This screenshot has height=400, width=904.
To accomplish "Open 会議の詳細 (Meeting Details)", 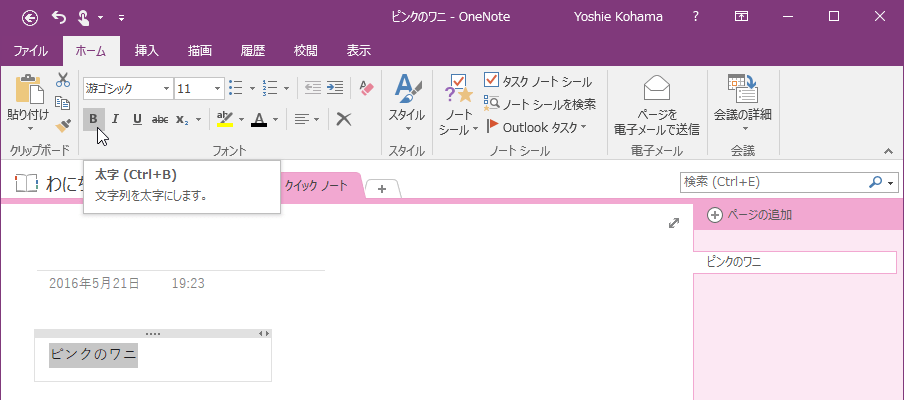I will click(x=743, y=104).
